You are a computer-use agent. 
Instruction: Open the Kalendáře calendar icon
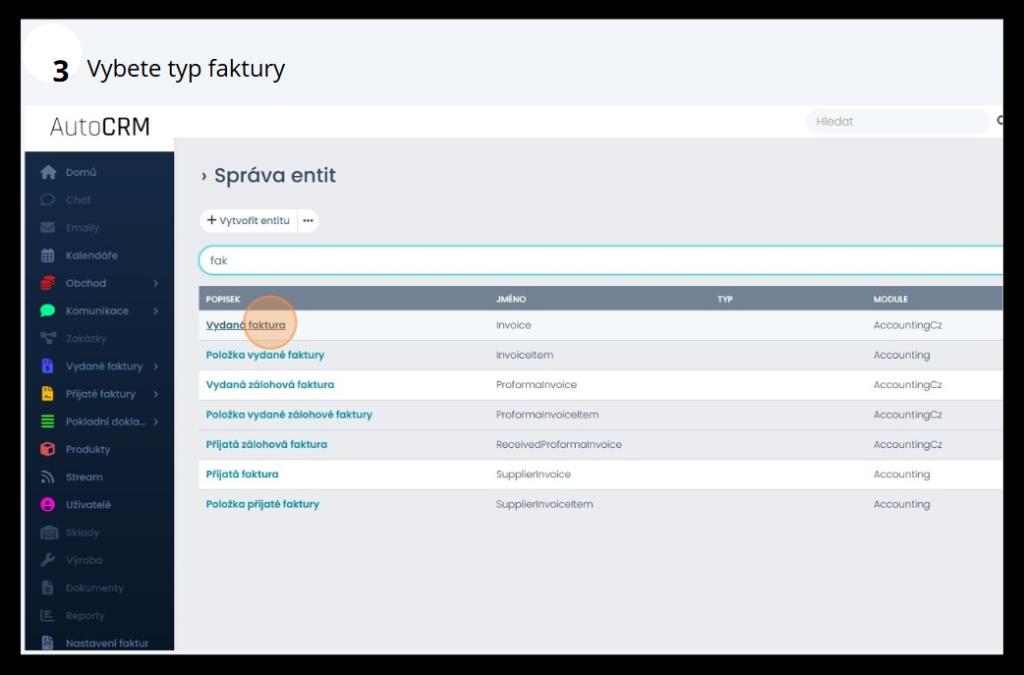pyautogui.click(x=48, y=255)
